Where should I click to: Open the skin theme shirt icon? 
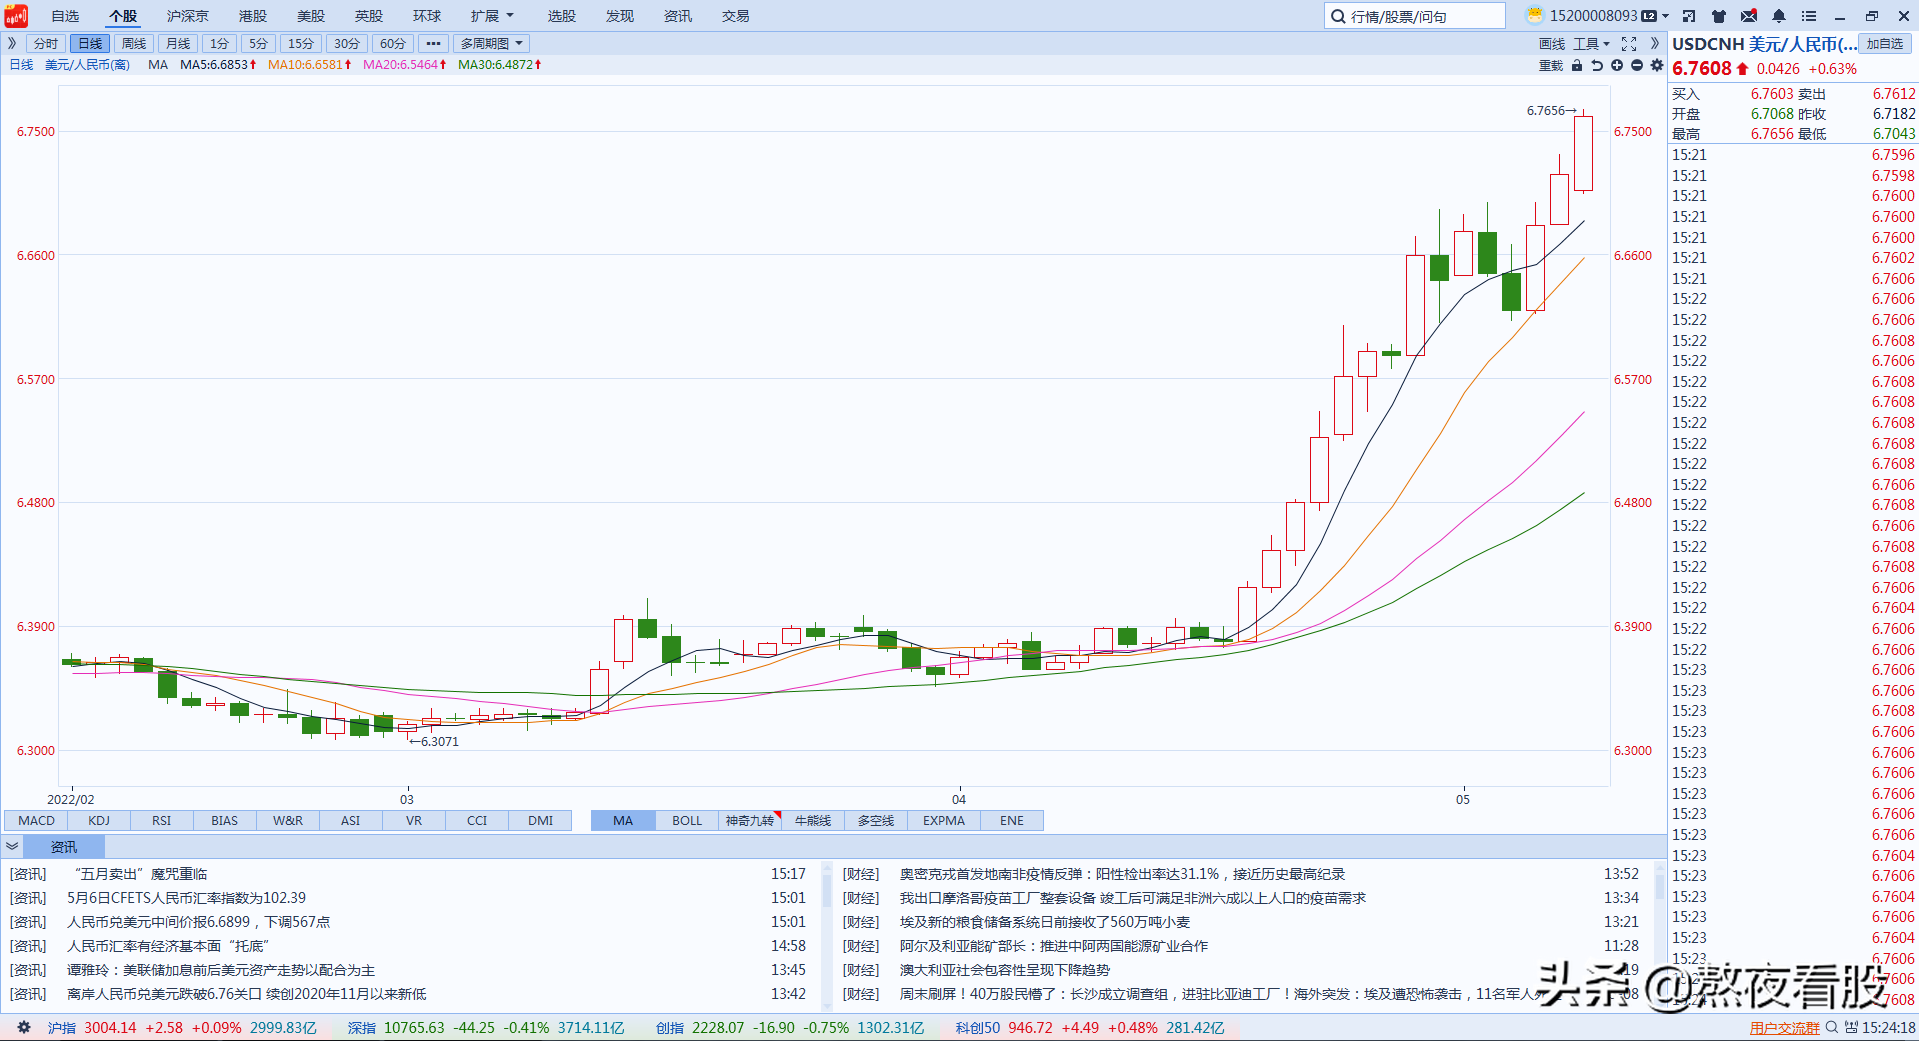[x=1719, y=16]
